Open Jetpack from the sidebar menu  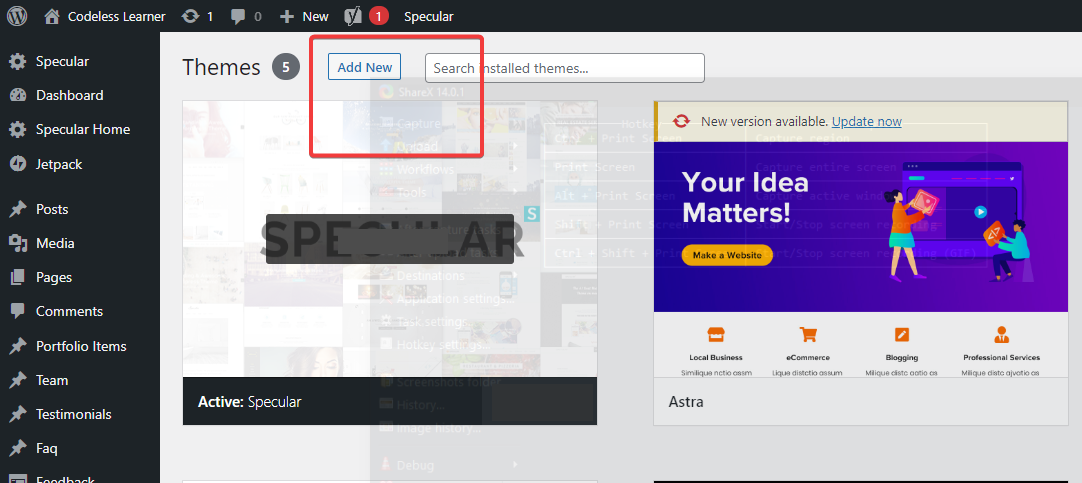click(59, 164)
